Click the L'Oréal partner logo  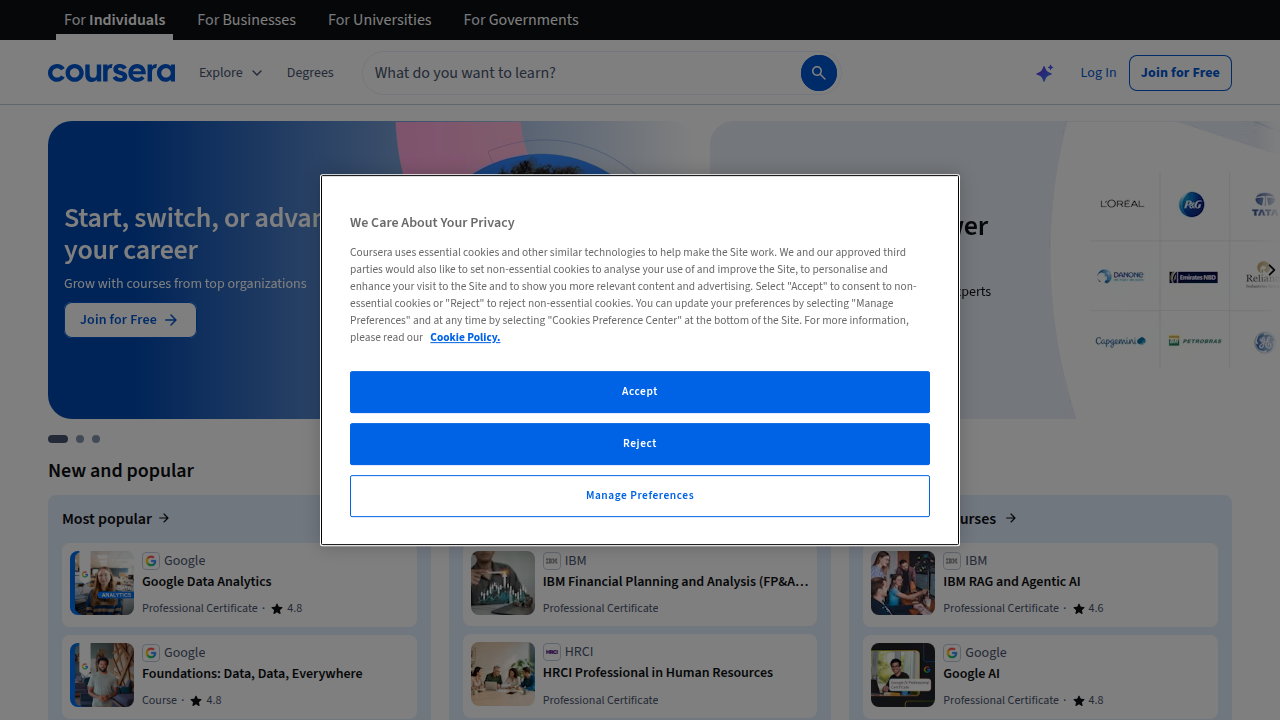(1122, 204)
